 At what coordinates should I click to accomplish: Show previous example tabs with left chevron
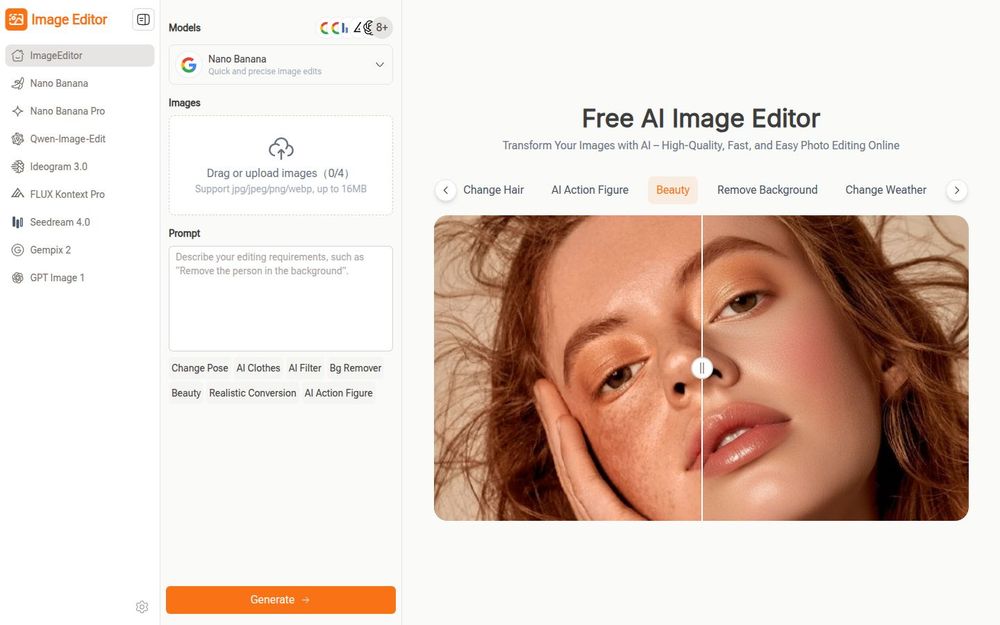(x=446, y=190)
